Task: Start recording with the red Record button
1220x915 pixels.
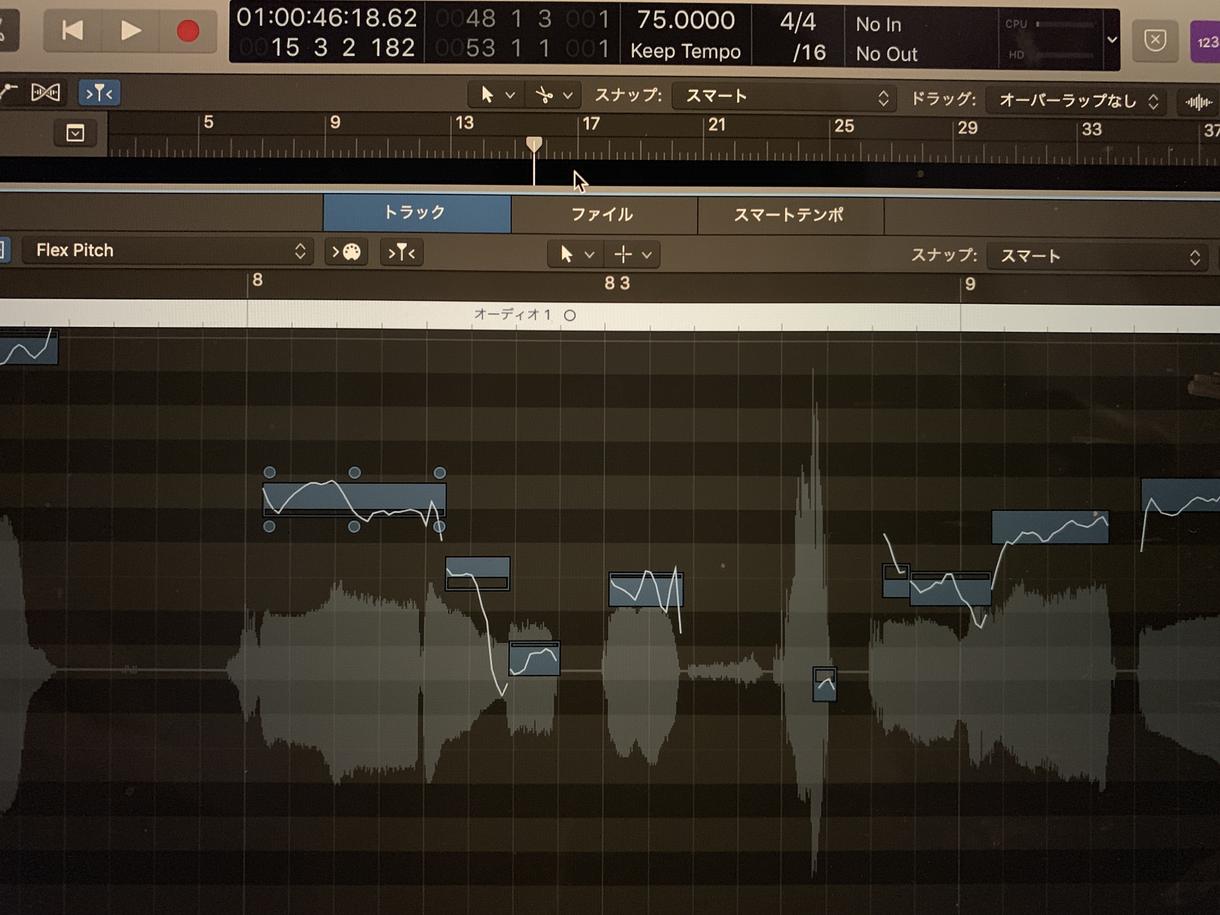Action: [x=187, y=31]
